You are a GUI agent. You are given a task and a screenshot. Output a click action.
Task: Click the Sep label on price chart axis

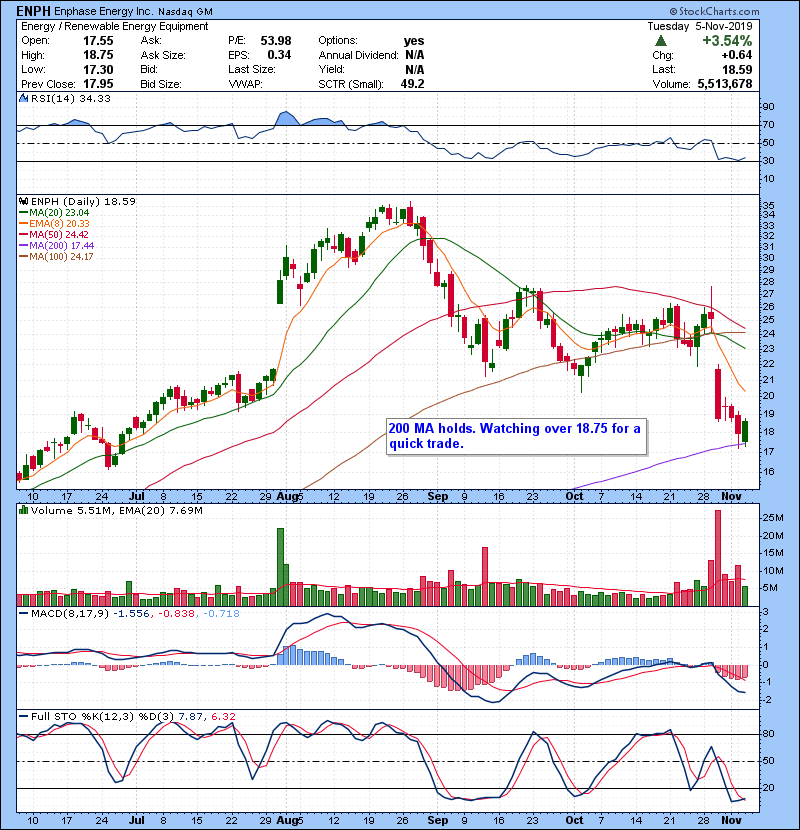(x=437, y=497)
